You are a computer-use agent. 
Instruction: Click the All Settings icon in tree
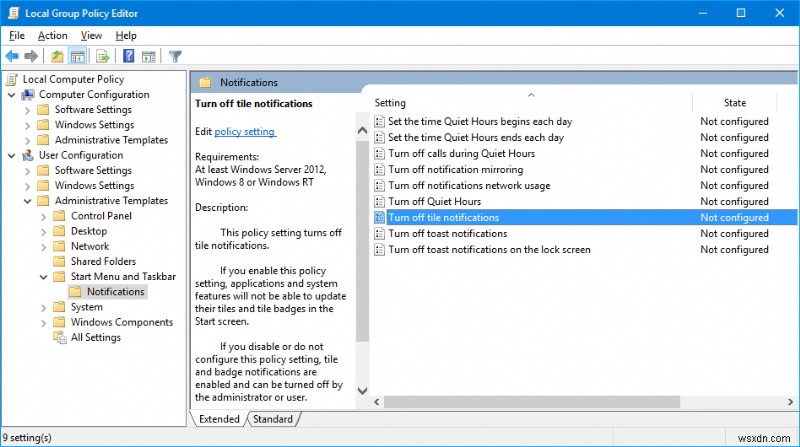tap(60, 337)
